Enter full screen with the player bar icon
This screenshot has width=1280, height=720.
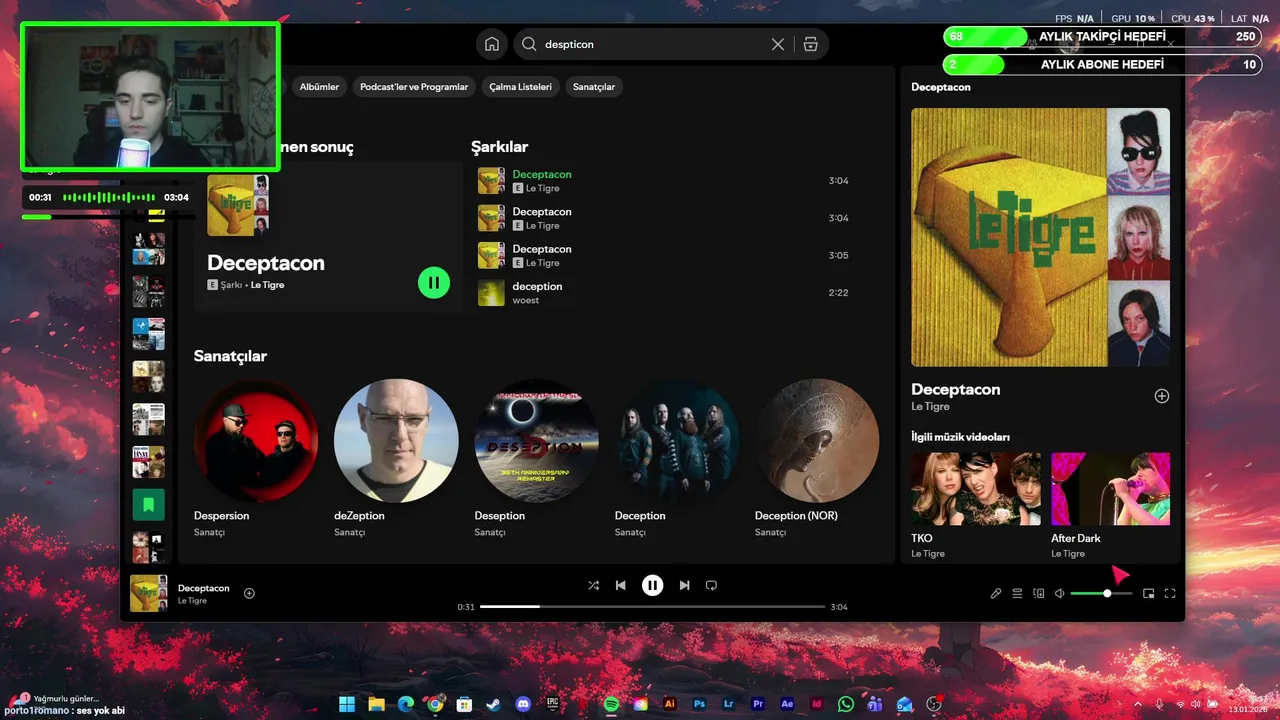pyautogui.click(x=1170, y=593)
